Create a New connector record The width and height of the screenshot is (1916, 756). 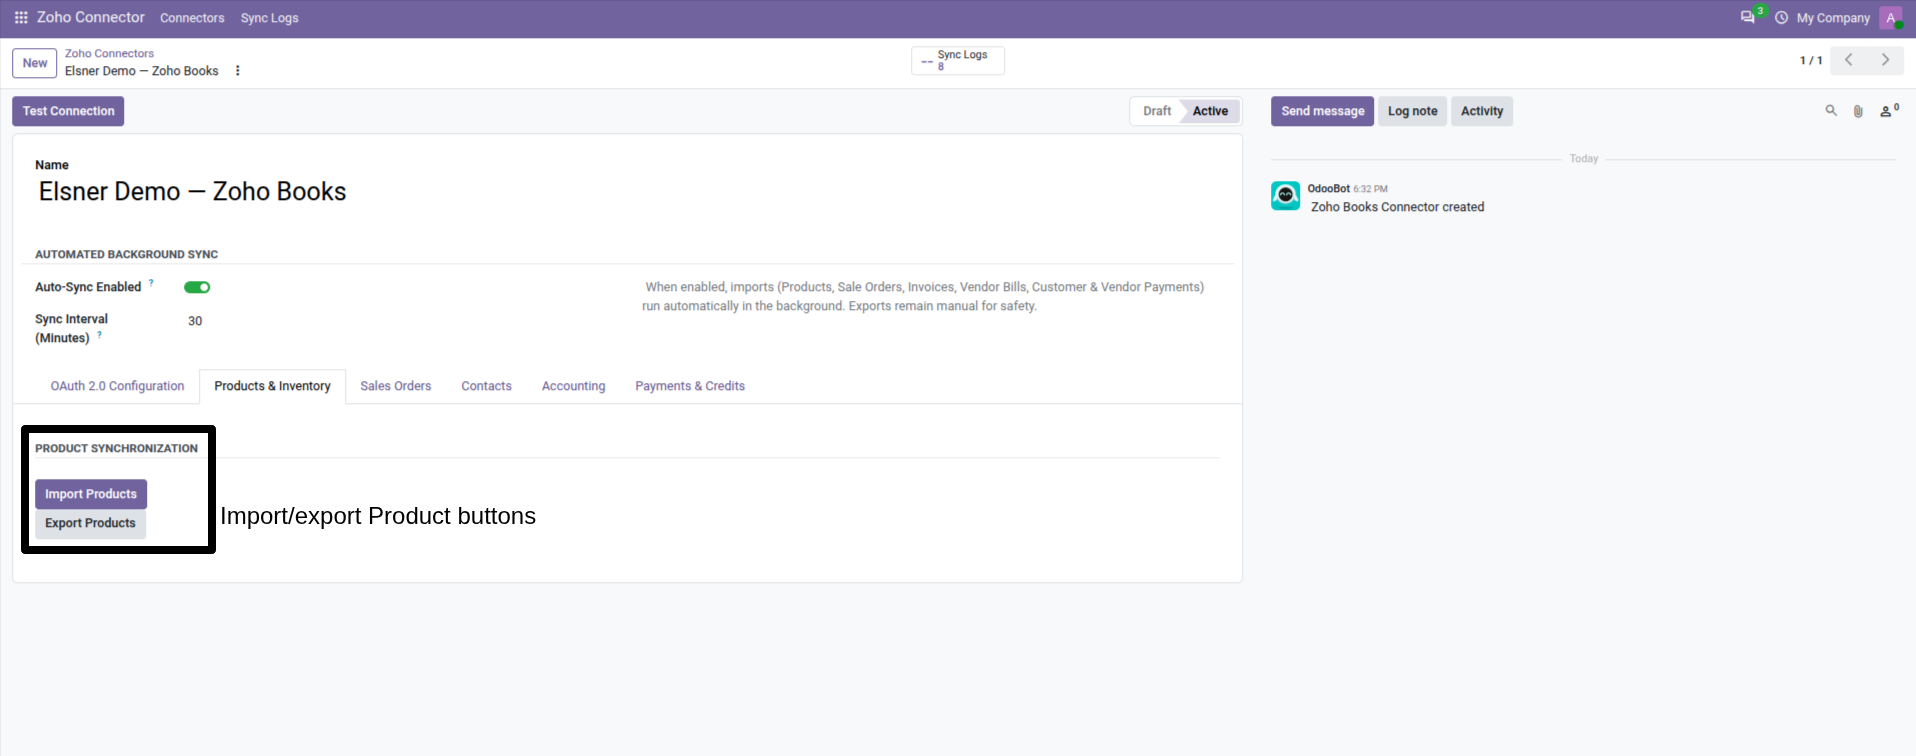point(35,63)
